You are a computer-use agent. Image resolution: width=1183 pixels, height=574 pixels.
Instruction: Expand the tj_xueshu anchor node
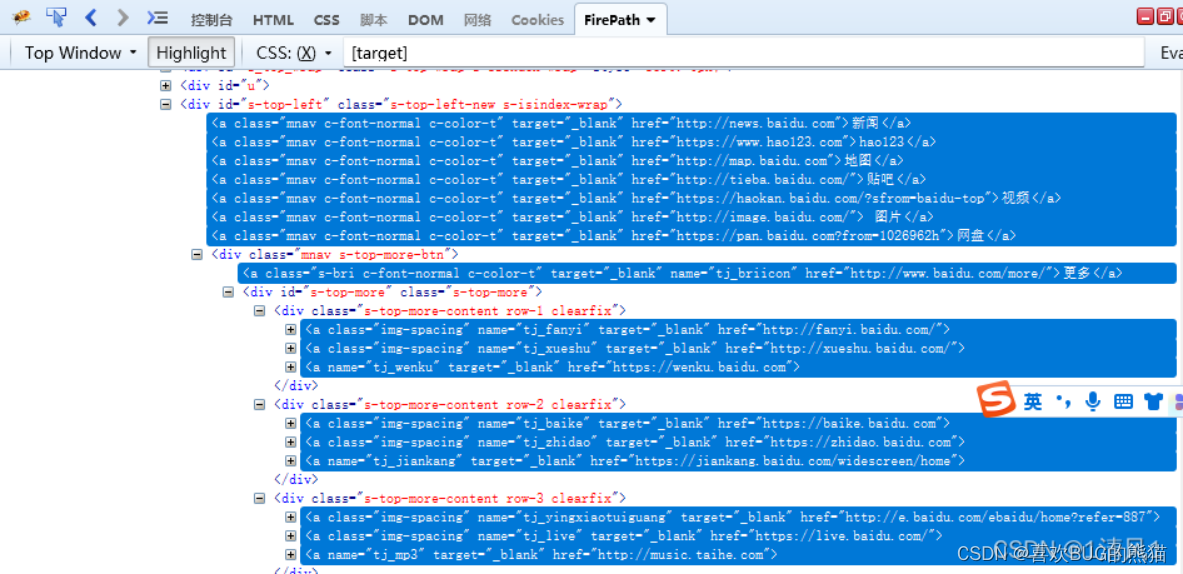(x=290, y=348)
